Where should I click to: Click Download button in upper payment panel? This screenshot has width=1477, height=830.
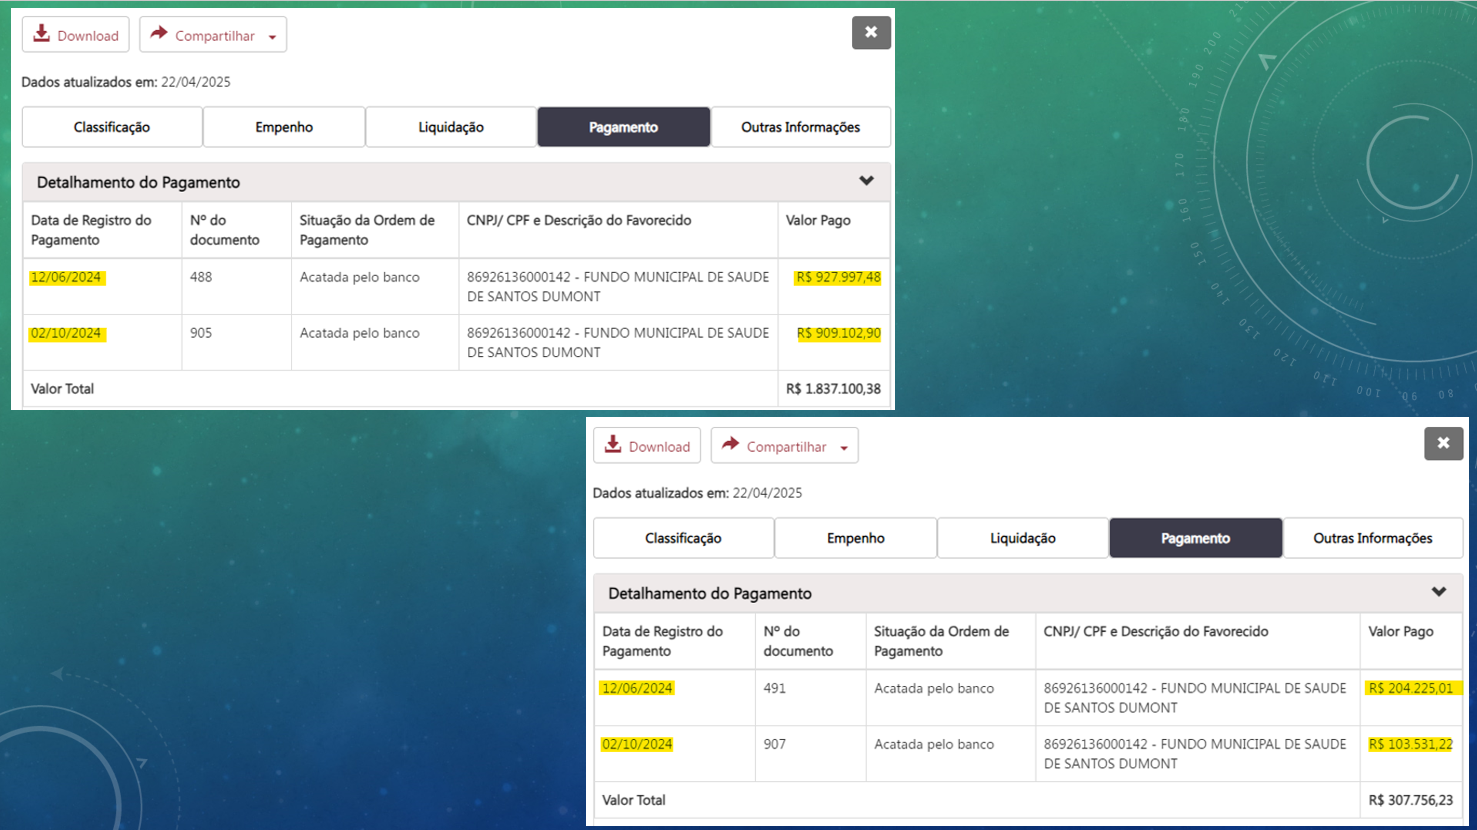pos(76,35)
